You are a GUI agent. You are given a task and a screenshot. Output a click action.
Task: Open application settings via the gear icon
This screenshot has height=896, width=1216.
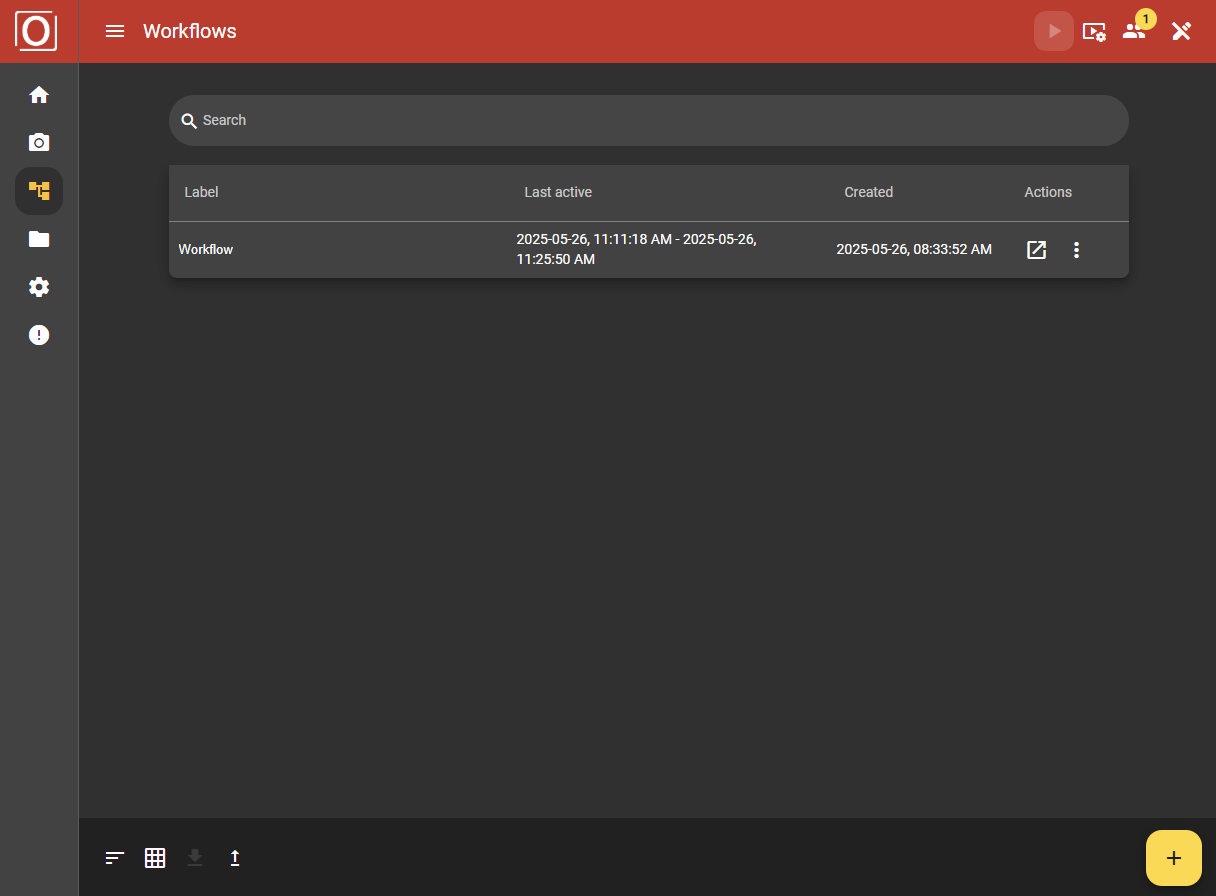38,286
